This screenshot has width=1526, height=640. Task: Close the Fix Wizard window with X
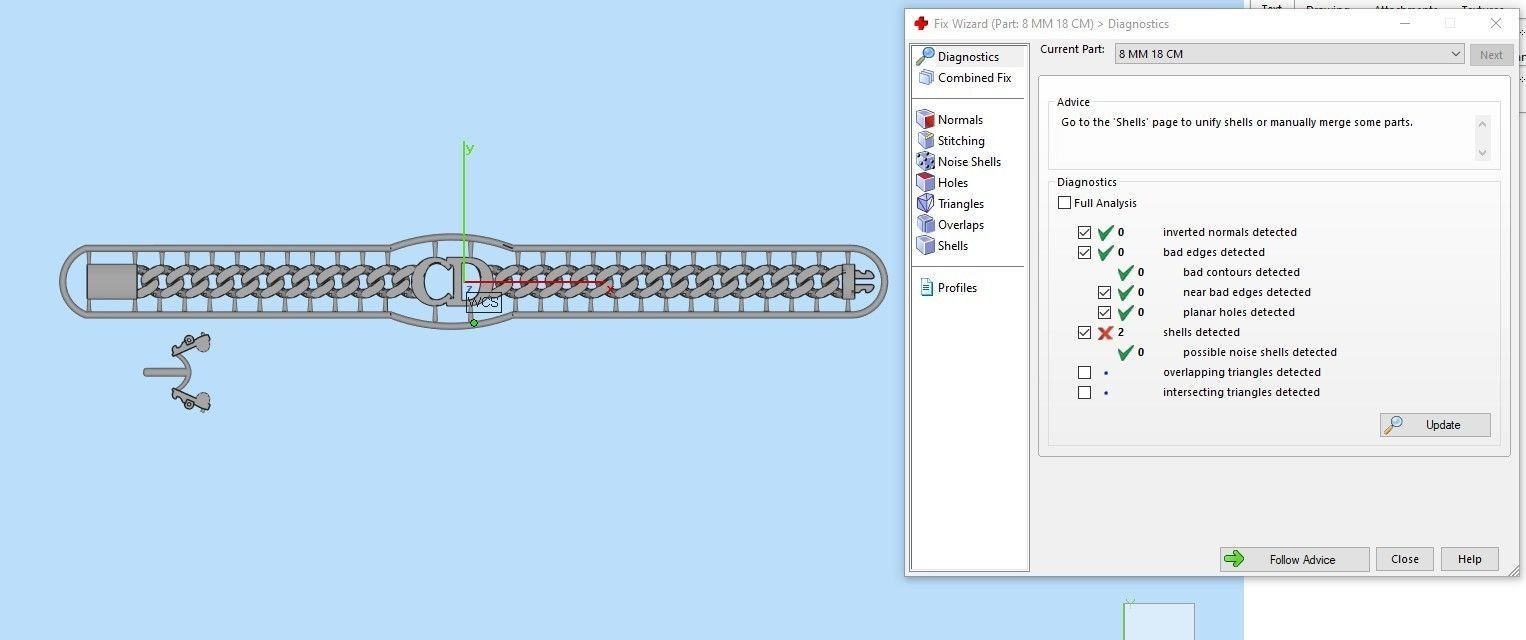pyautogui.click(x=1496, y=24)
